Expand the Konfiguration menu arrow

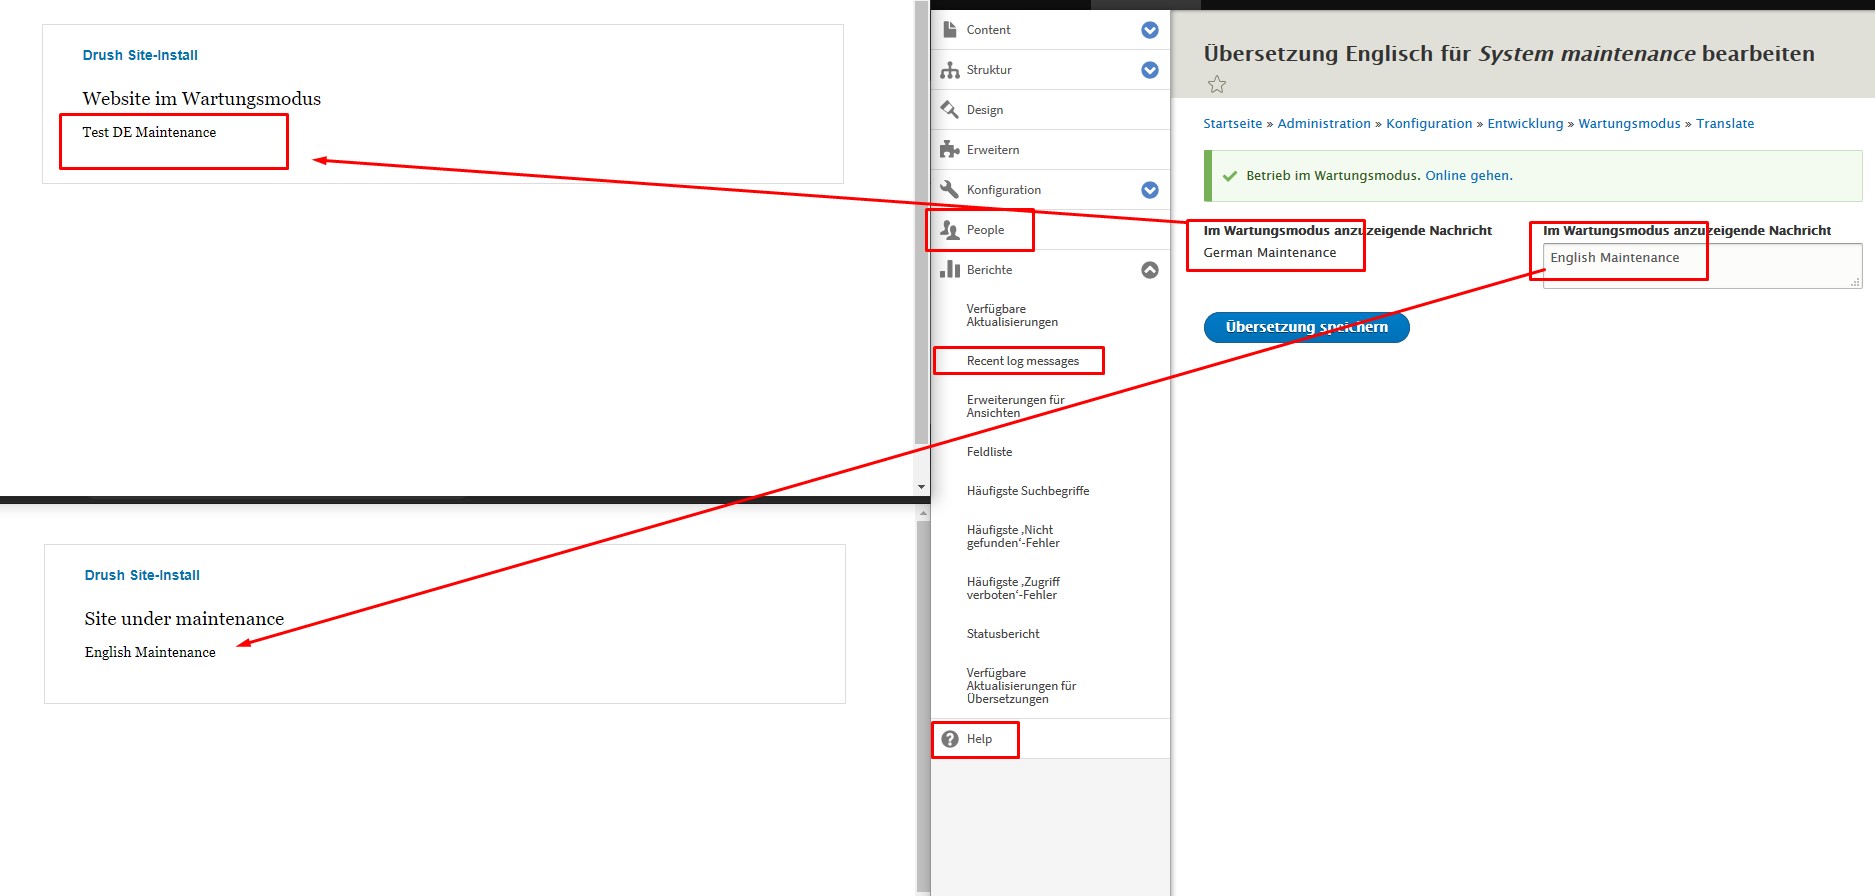(x=1150, y=190)
